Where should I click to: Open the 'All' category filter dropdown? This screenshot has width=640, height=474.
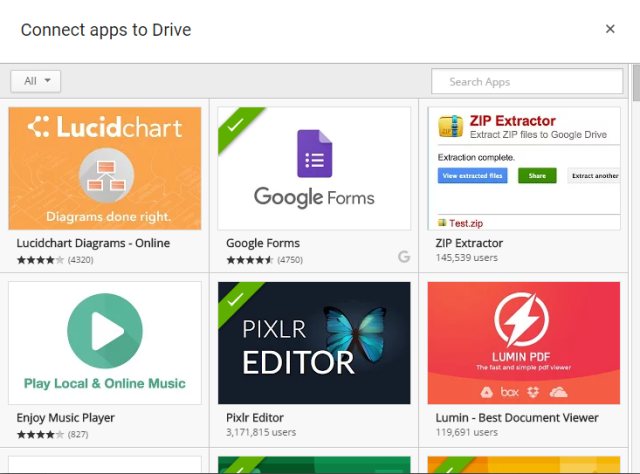pos(36,81)
